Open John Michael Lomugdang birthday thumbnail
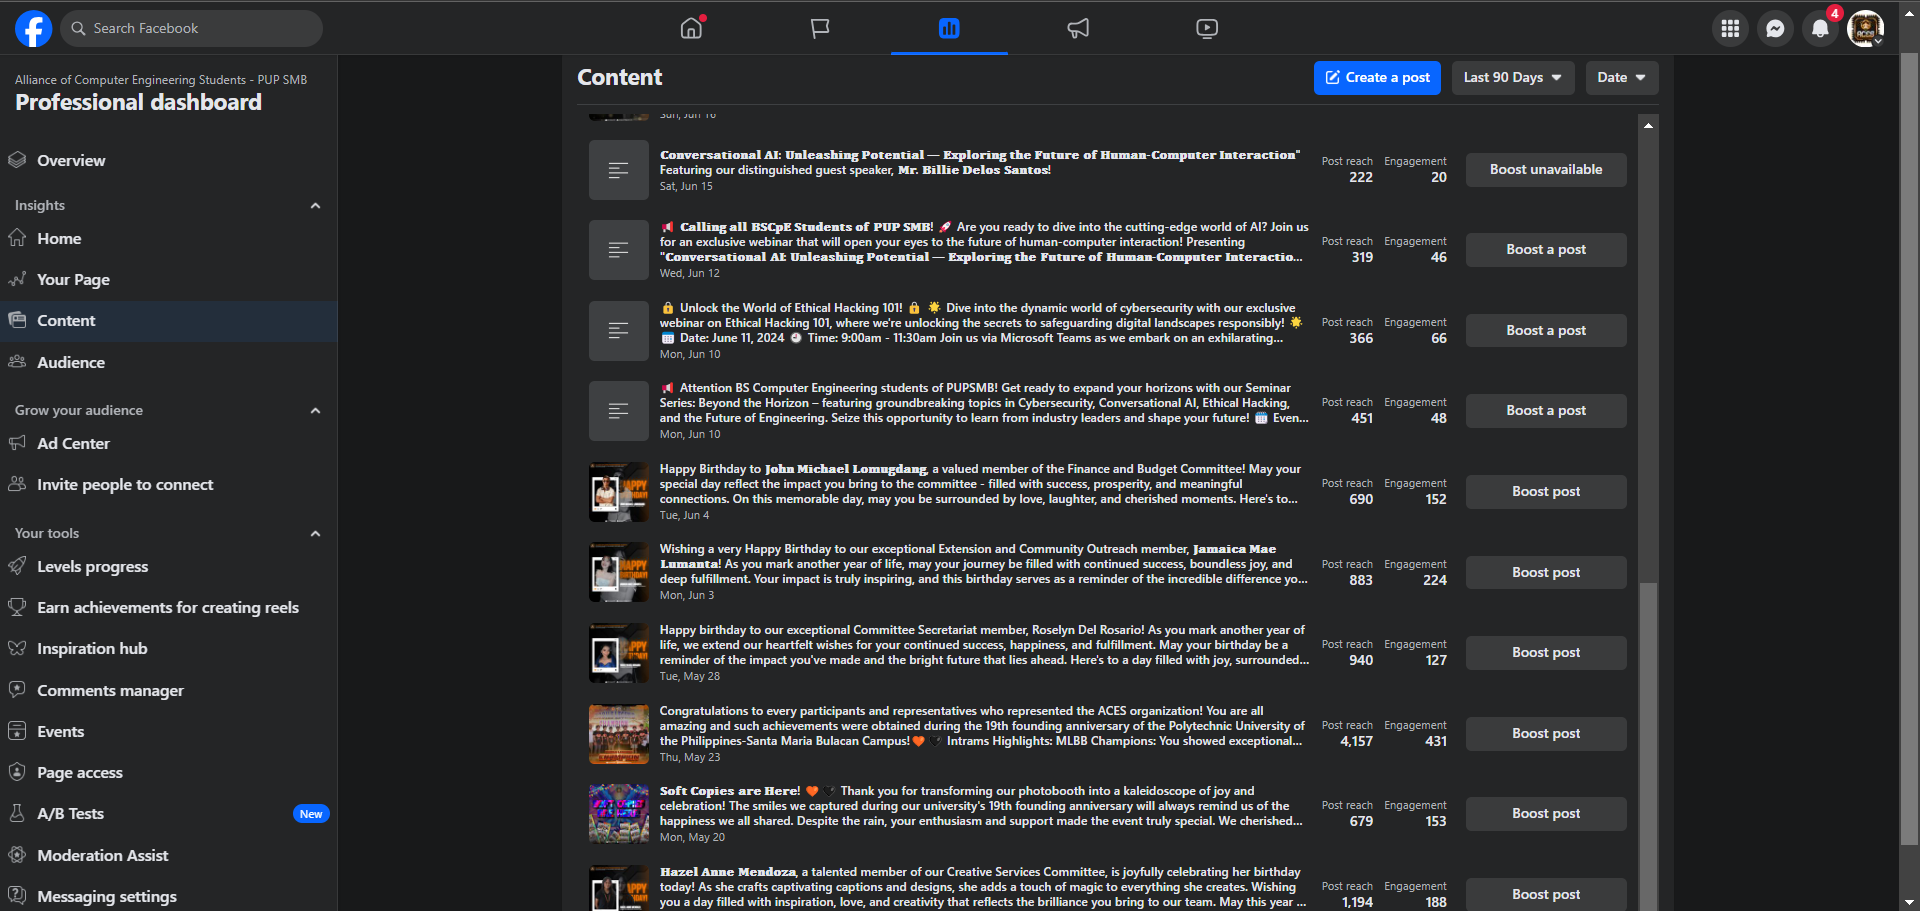The height and width of the screenshot is (911, 1920). 619,492
